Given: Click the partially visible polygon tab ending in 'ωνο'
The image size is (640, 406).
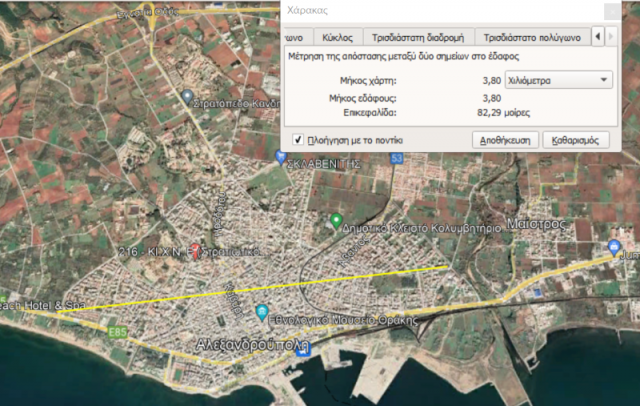Looking at the screenshot, I should [x=297, y=38].
